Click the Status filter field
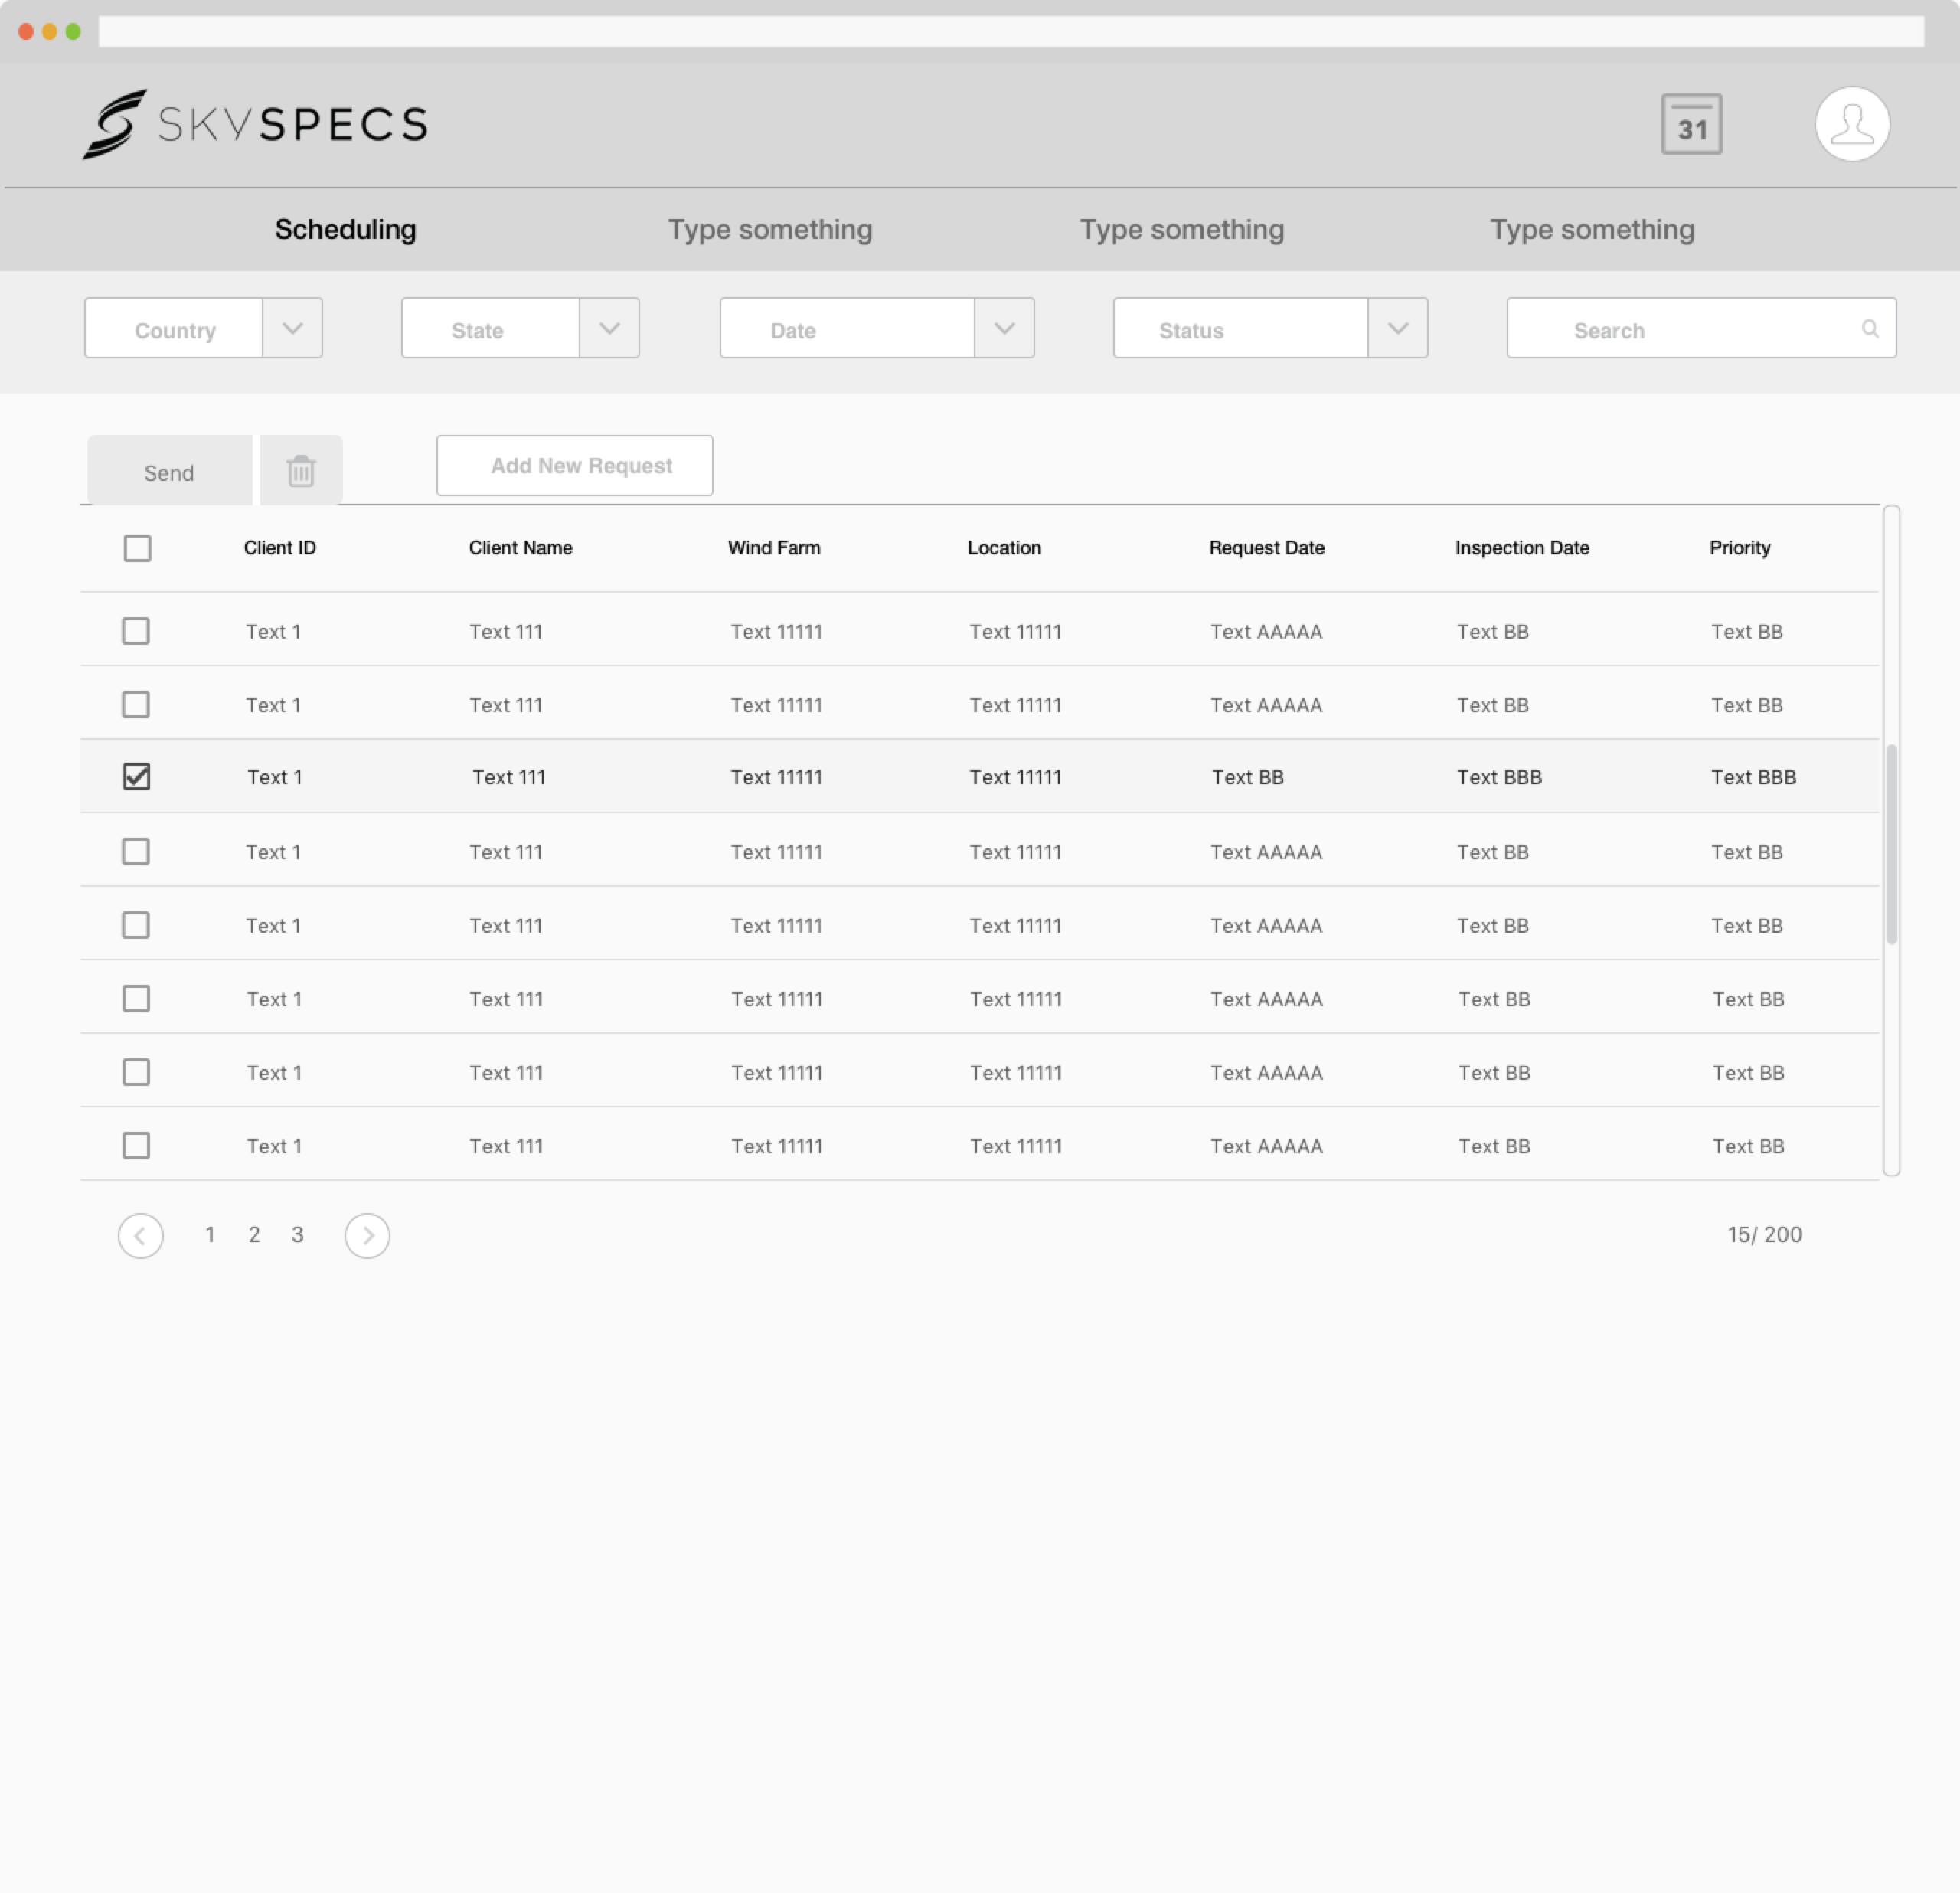This screenshot has height=1893, width=1960. (x=1240, y=328)
